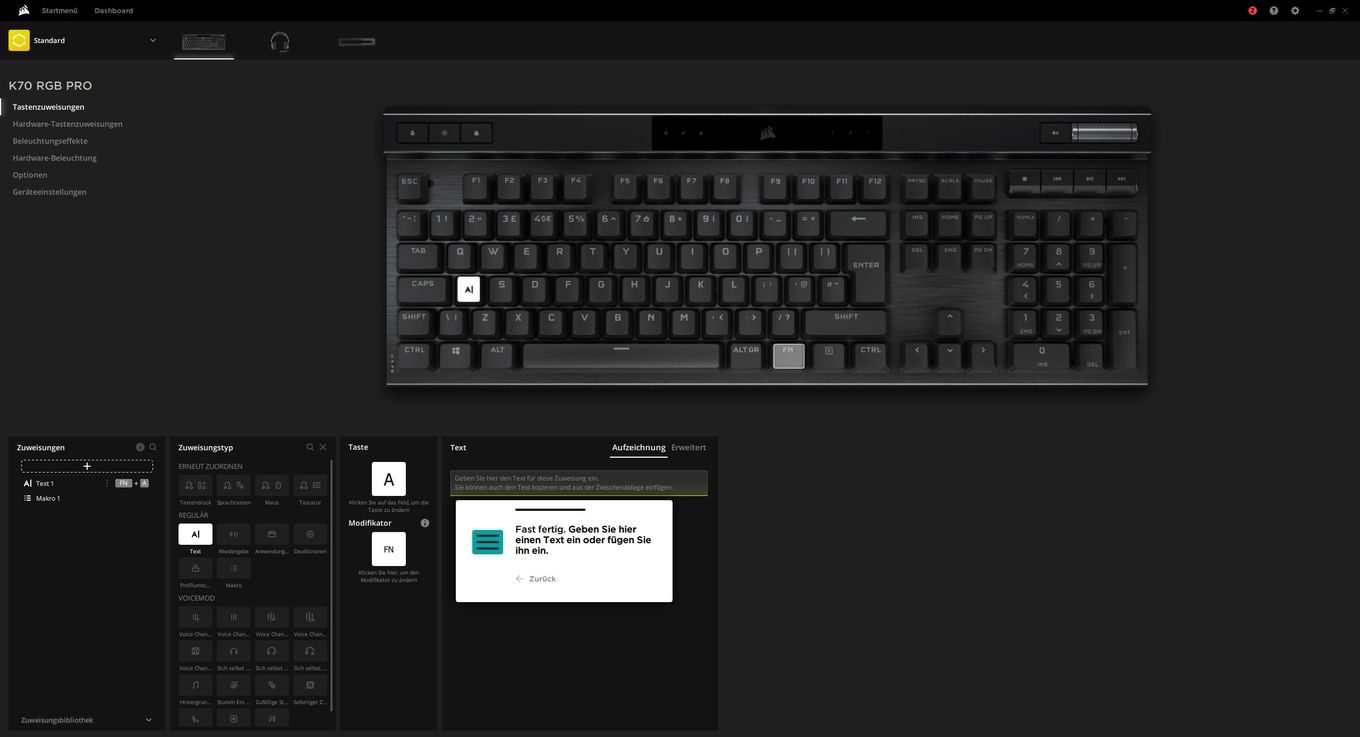Switch to the Erweitert tab
Screen dimensions: 1360x737
688,447
